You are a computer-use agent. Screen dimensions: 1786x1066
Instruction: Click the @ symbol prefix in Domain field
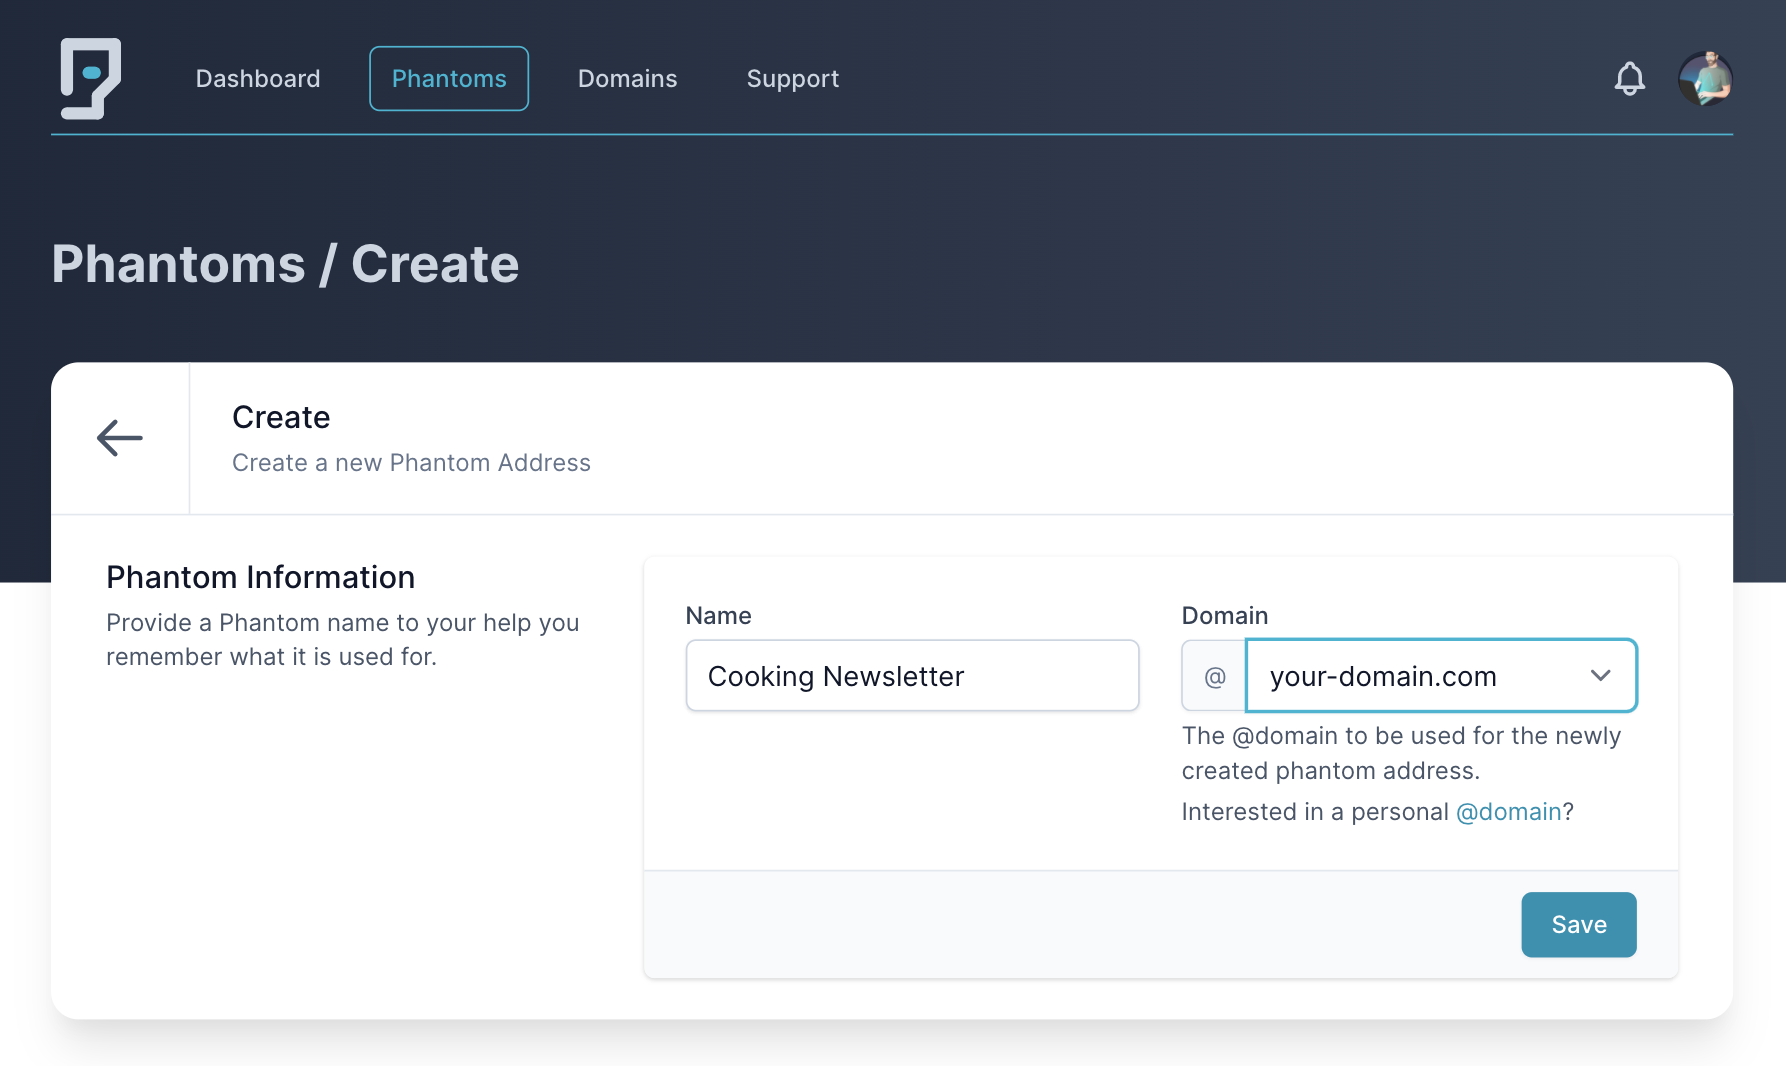tap(1214, 677)
